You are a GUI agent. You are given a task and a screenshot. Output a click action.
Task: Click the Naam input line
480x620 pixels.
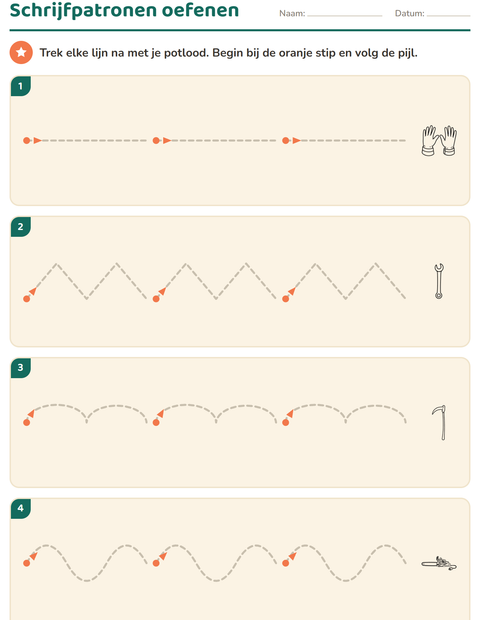pos(345,16)
